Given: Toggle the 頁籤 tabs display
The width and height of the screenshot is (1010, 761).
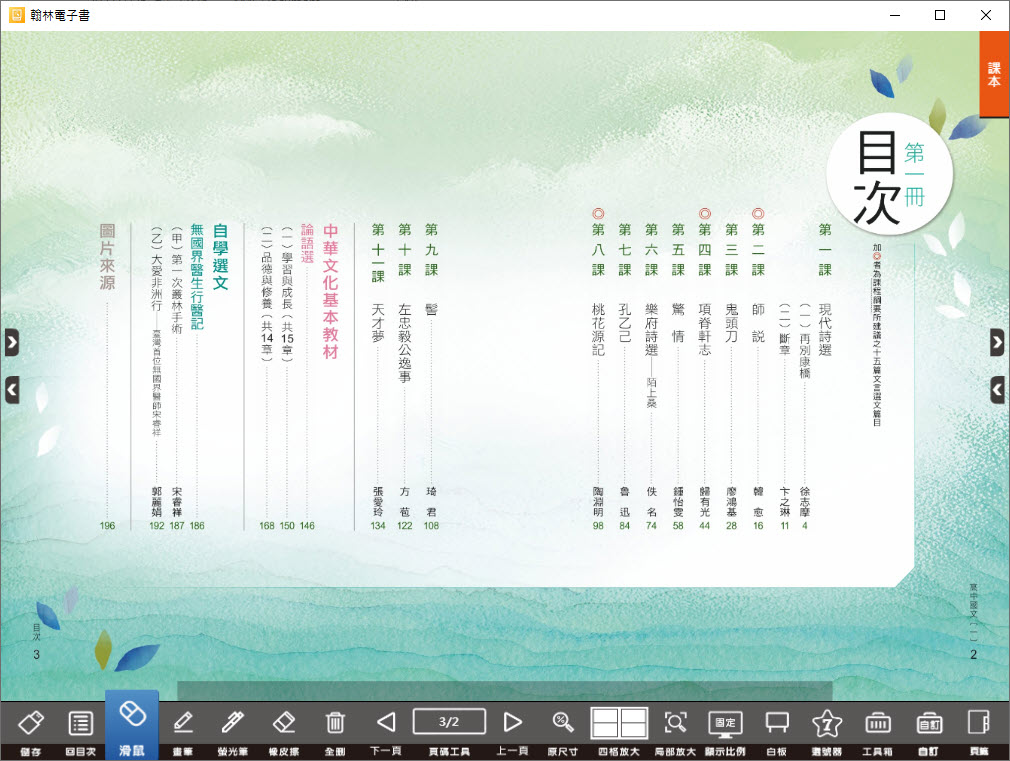Looking at the screenshot, I should pos(978,723).
